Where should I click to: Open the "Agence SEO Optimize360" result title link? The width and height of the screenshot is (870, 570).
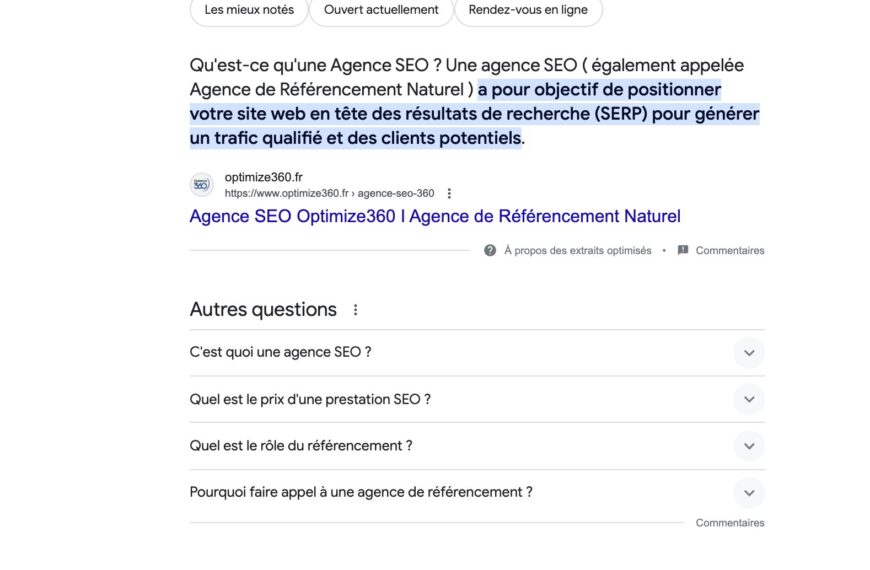pyautogui.click(x=435, y=216)
